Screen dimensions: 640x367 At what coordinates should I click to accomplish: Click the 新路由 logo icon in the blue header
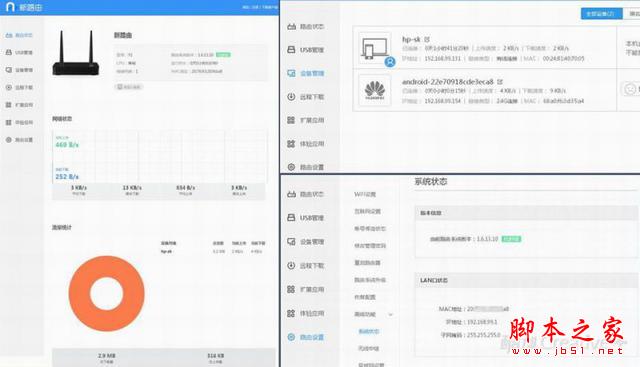click(x=10, y=7)
